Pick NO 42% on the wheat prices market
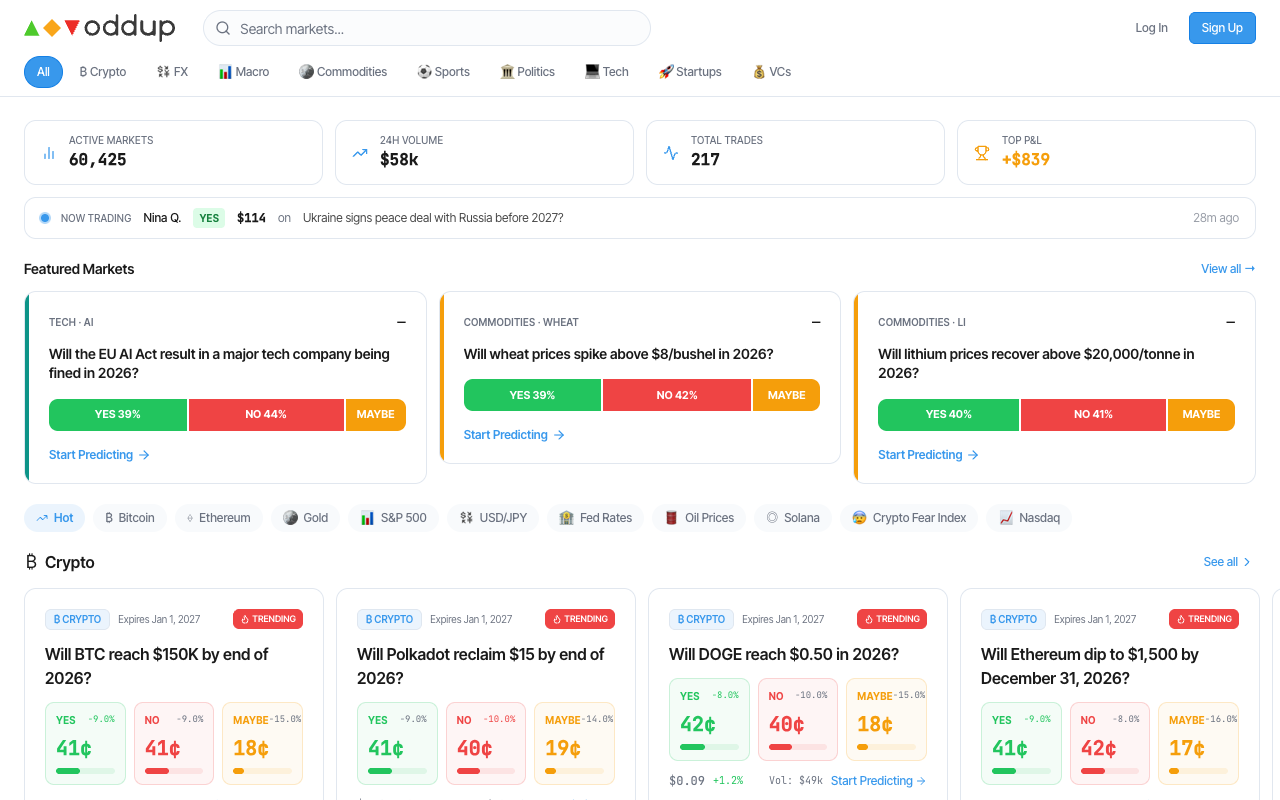 677,395
